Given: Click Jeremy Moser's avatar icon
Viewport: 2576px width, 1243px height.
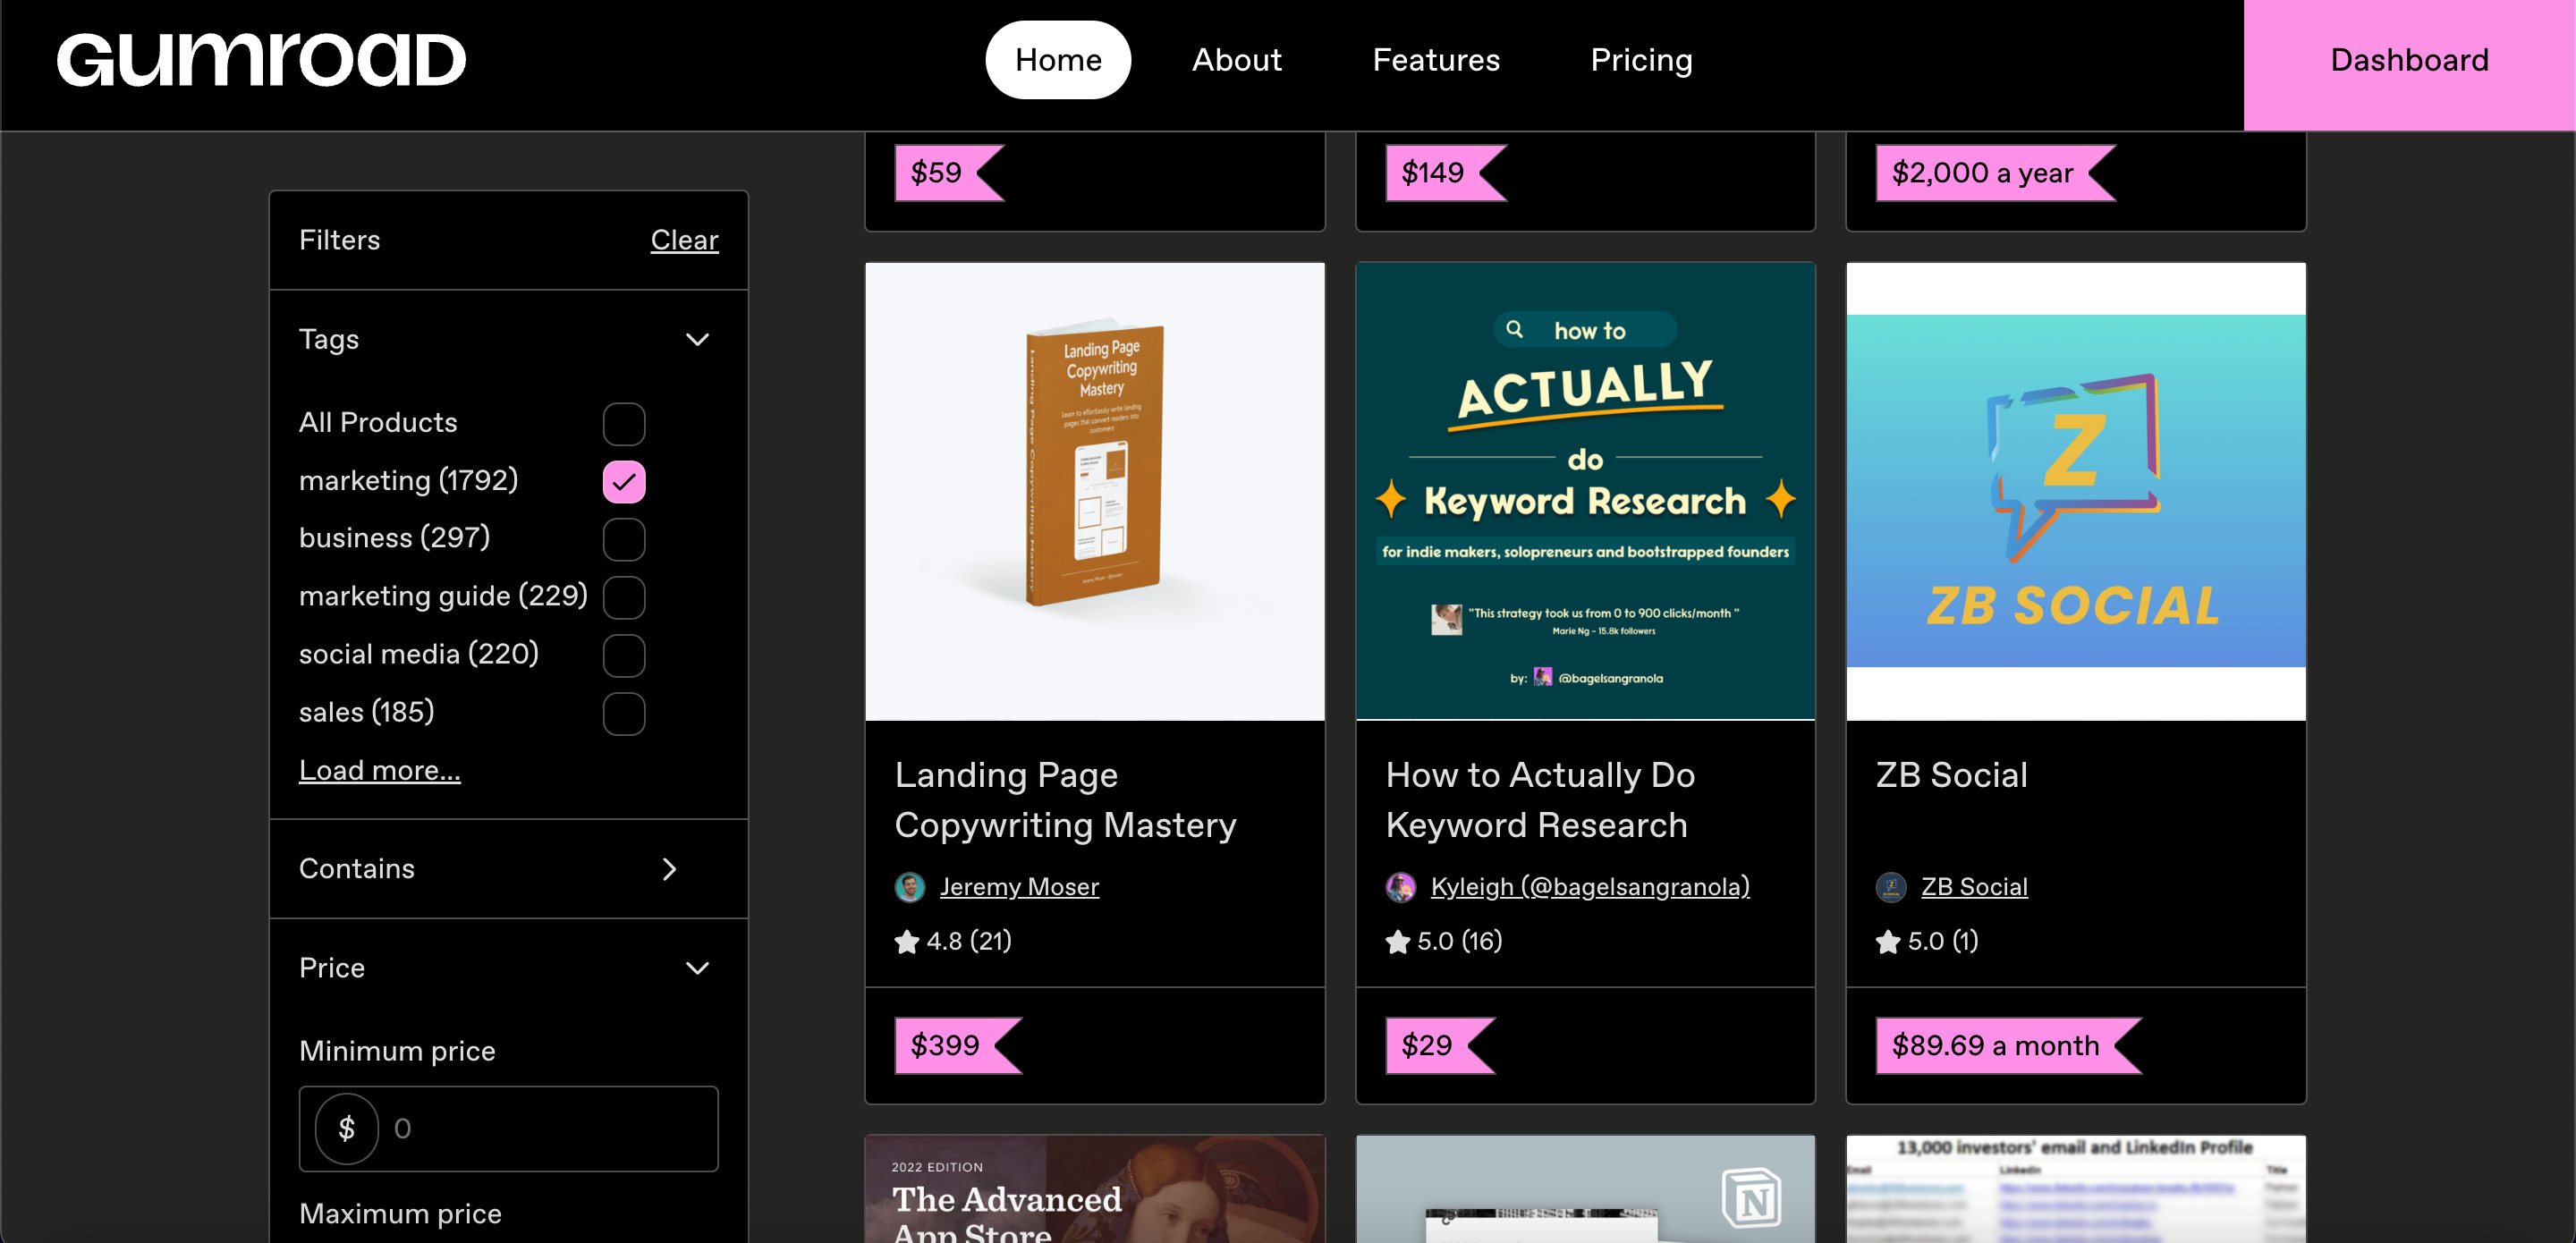Looking at the screenshot, I should [x=909, y=887].
